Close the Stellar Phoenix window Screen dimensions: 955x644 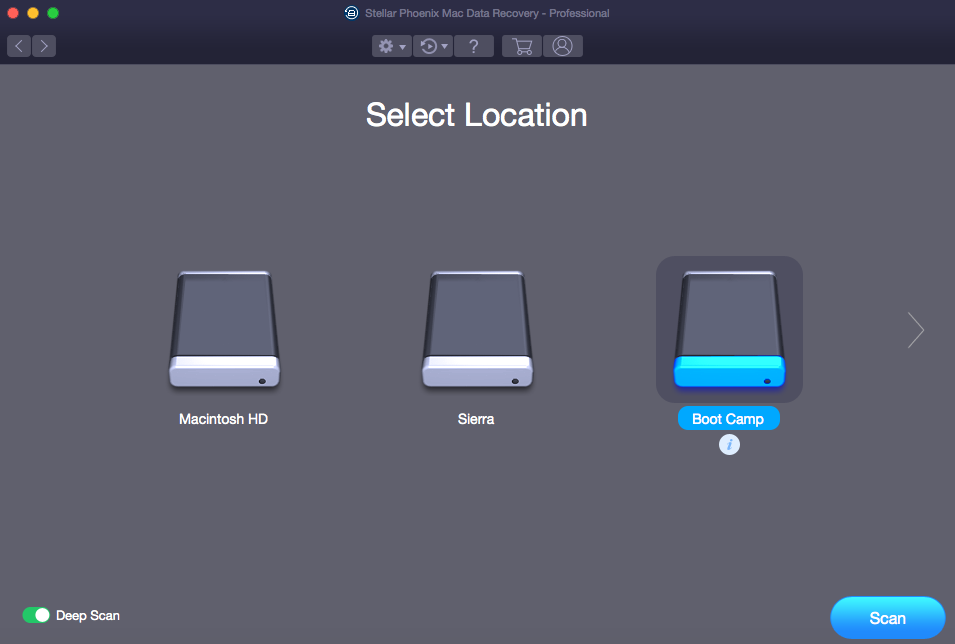[14, 13]
